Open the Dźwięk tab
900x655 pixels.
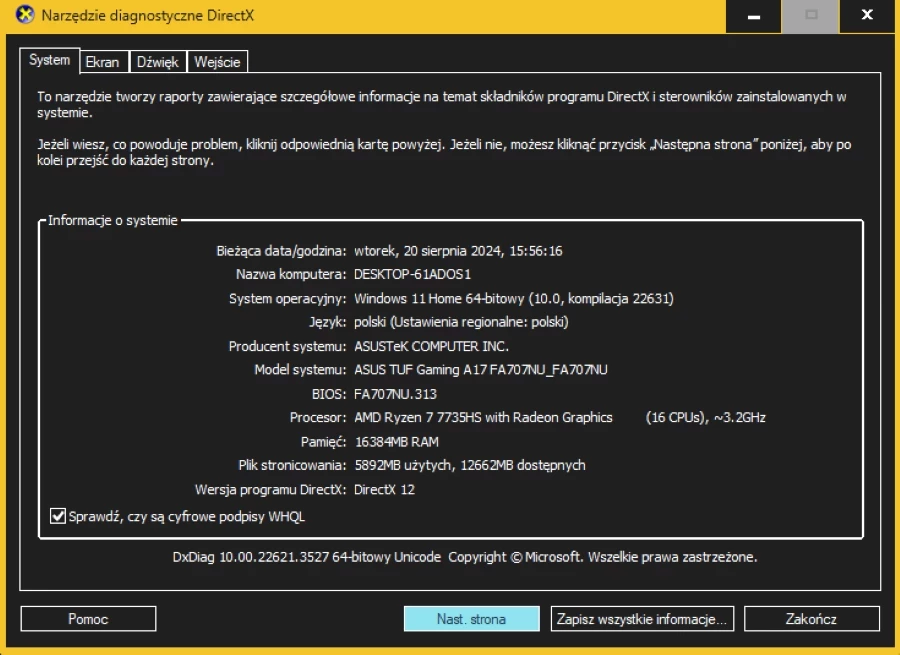click(x=158, y=62)
